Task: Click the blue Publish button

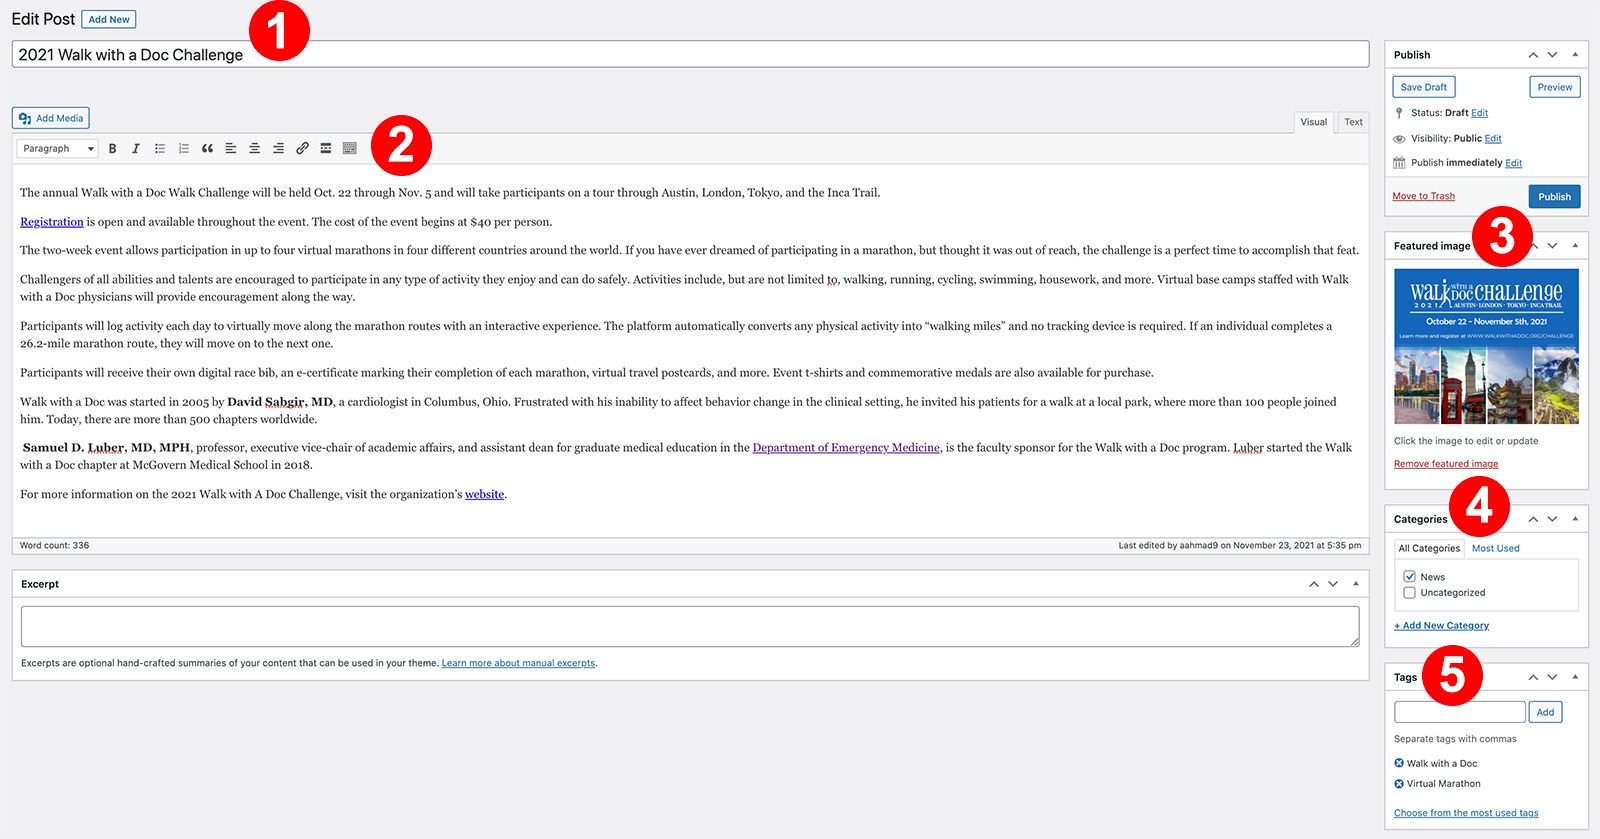Action: click(1554, 197)
